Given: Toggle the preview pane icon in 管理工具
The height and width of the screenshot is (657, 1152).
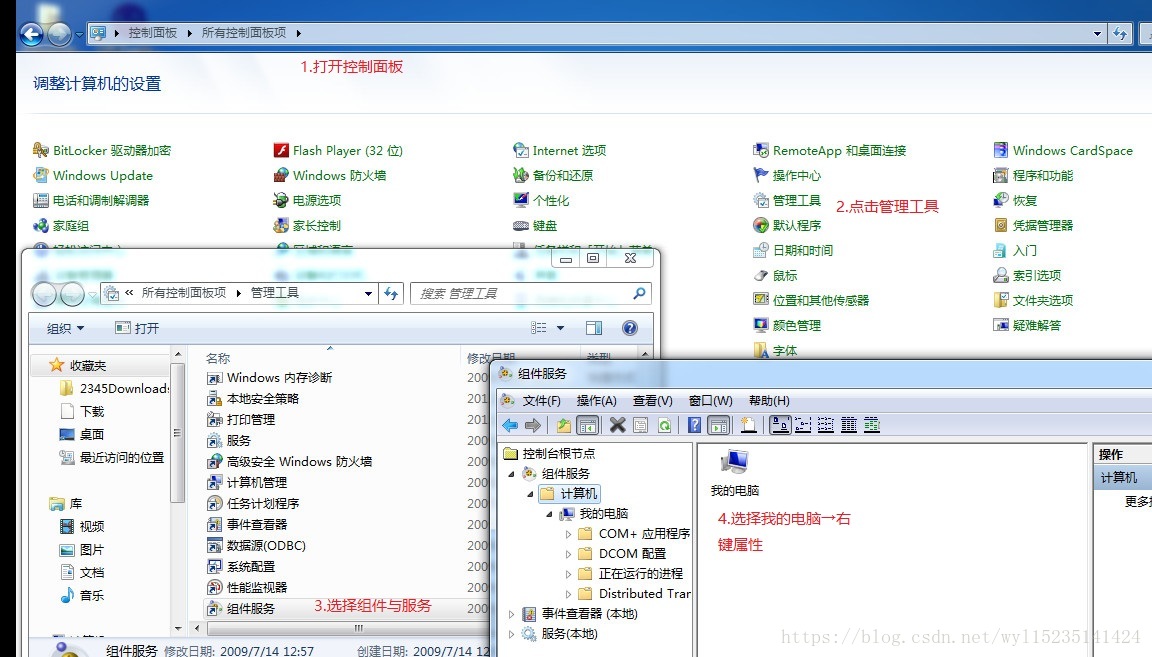Looking at the screenshot, I should (594, 328).
